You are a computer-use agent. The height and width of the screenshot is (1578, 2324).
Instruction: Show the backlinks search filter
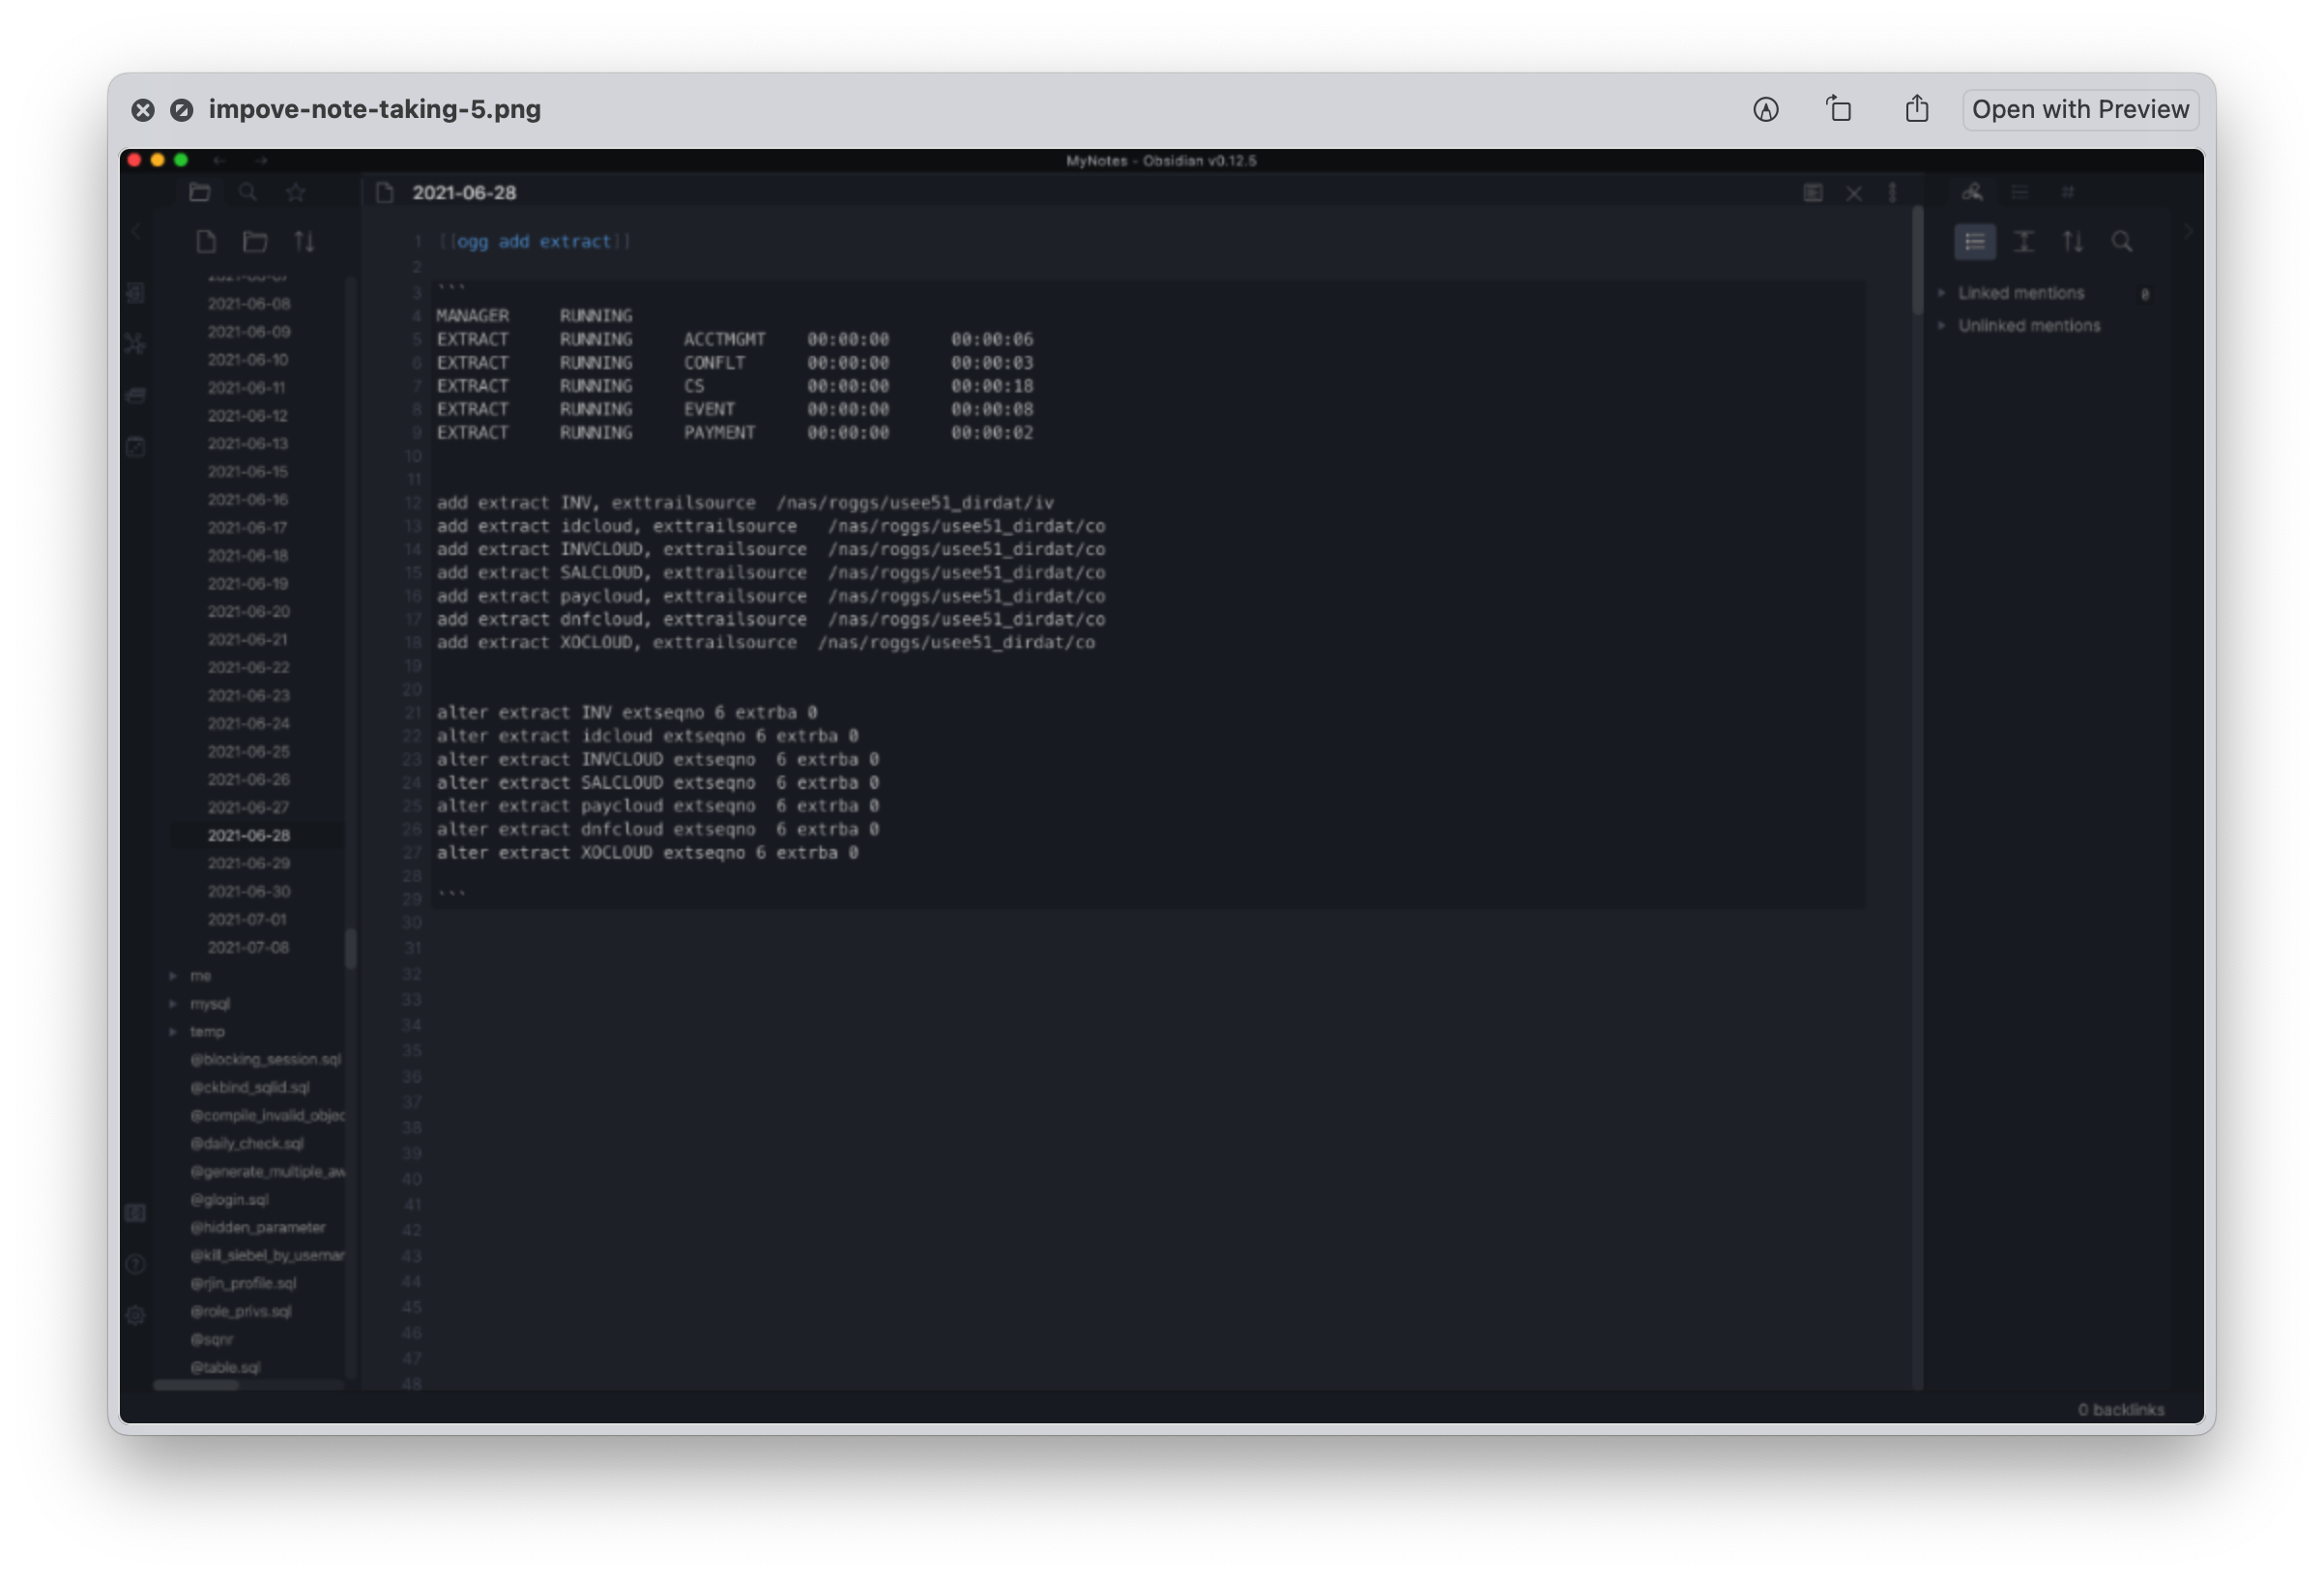pyautogui.click(x=2122, y=241)
